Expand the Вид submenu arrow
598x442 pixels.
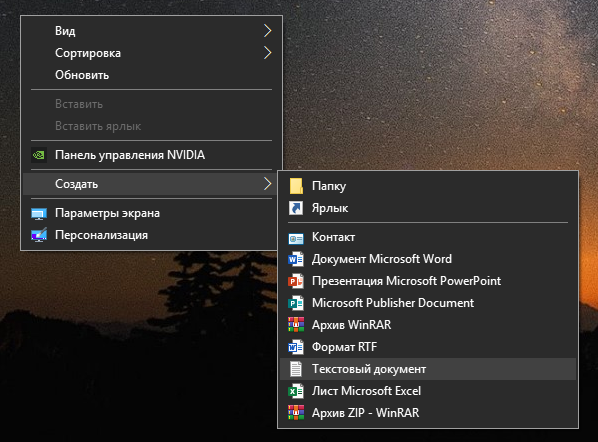click(x=267, y=31)
